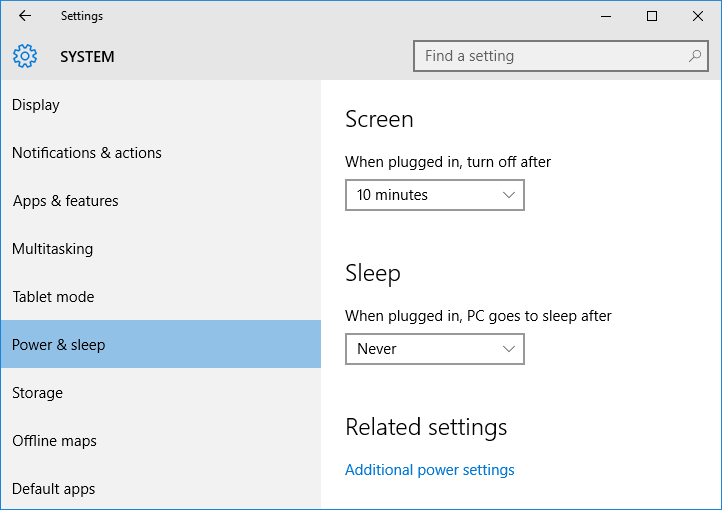Image resolution: width=722 pixels, height=510 pixels.
Task: Maximize the Settings window
Action: (652, 16)
